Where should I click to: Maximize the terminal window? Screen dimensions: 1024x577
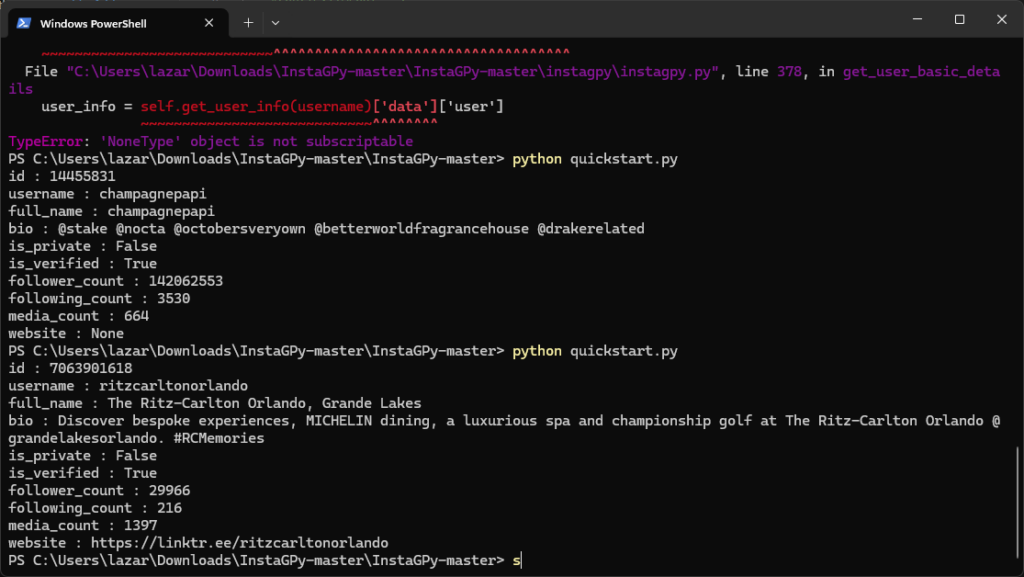click(x=959, y=20)
